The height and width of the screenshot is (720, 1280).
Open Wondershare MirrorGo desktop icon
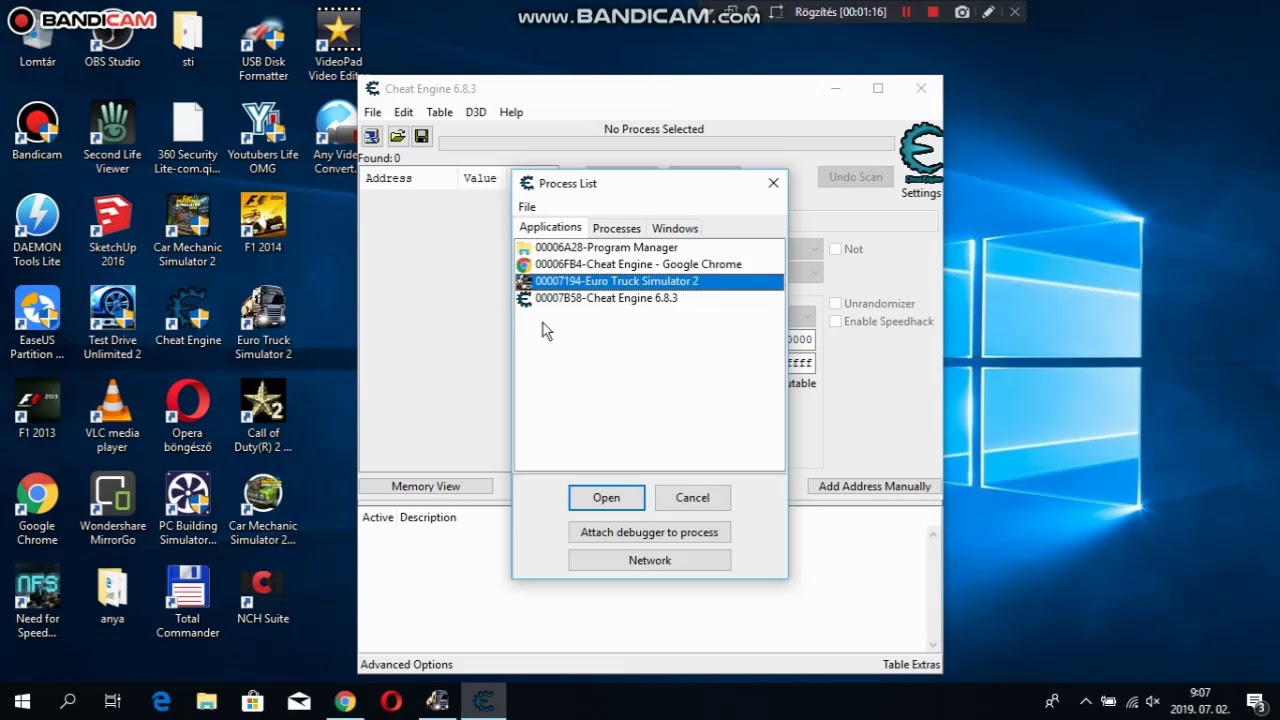[112, 510]
